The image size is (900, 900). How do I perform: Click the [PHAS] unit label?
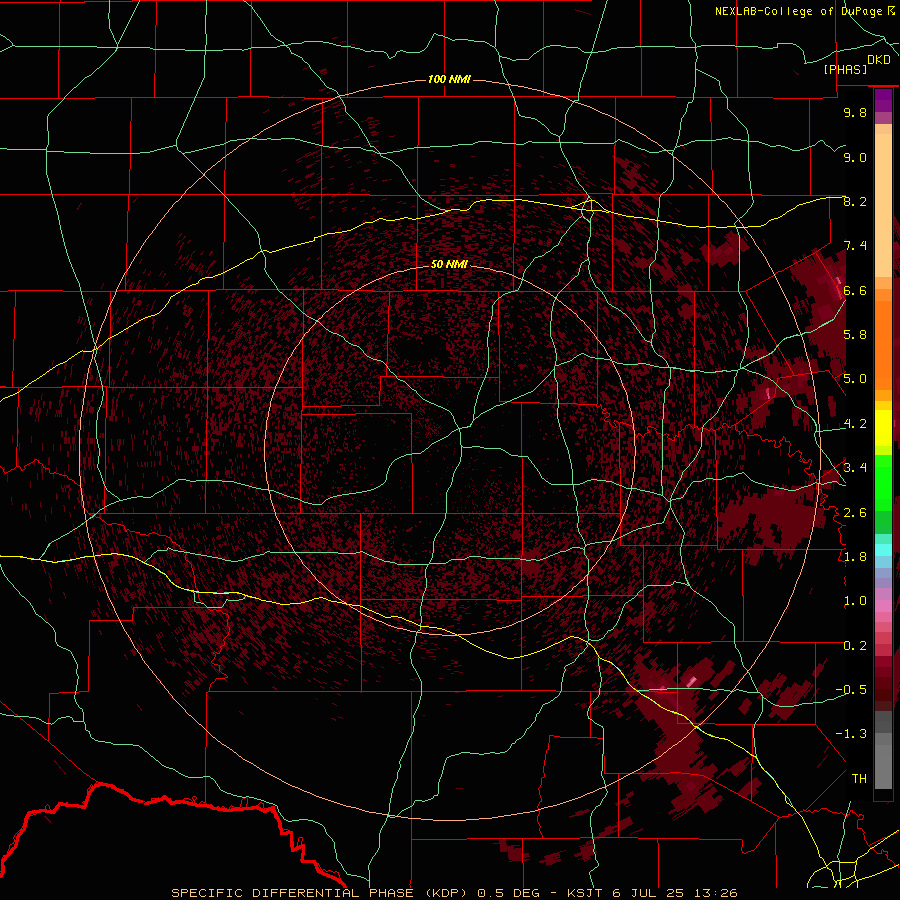pos(845,70)
